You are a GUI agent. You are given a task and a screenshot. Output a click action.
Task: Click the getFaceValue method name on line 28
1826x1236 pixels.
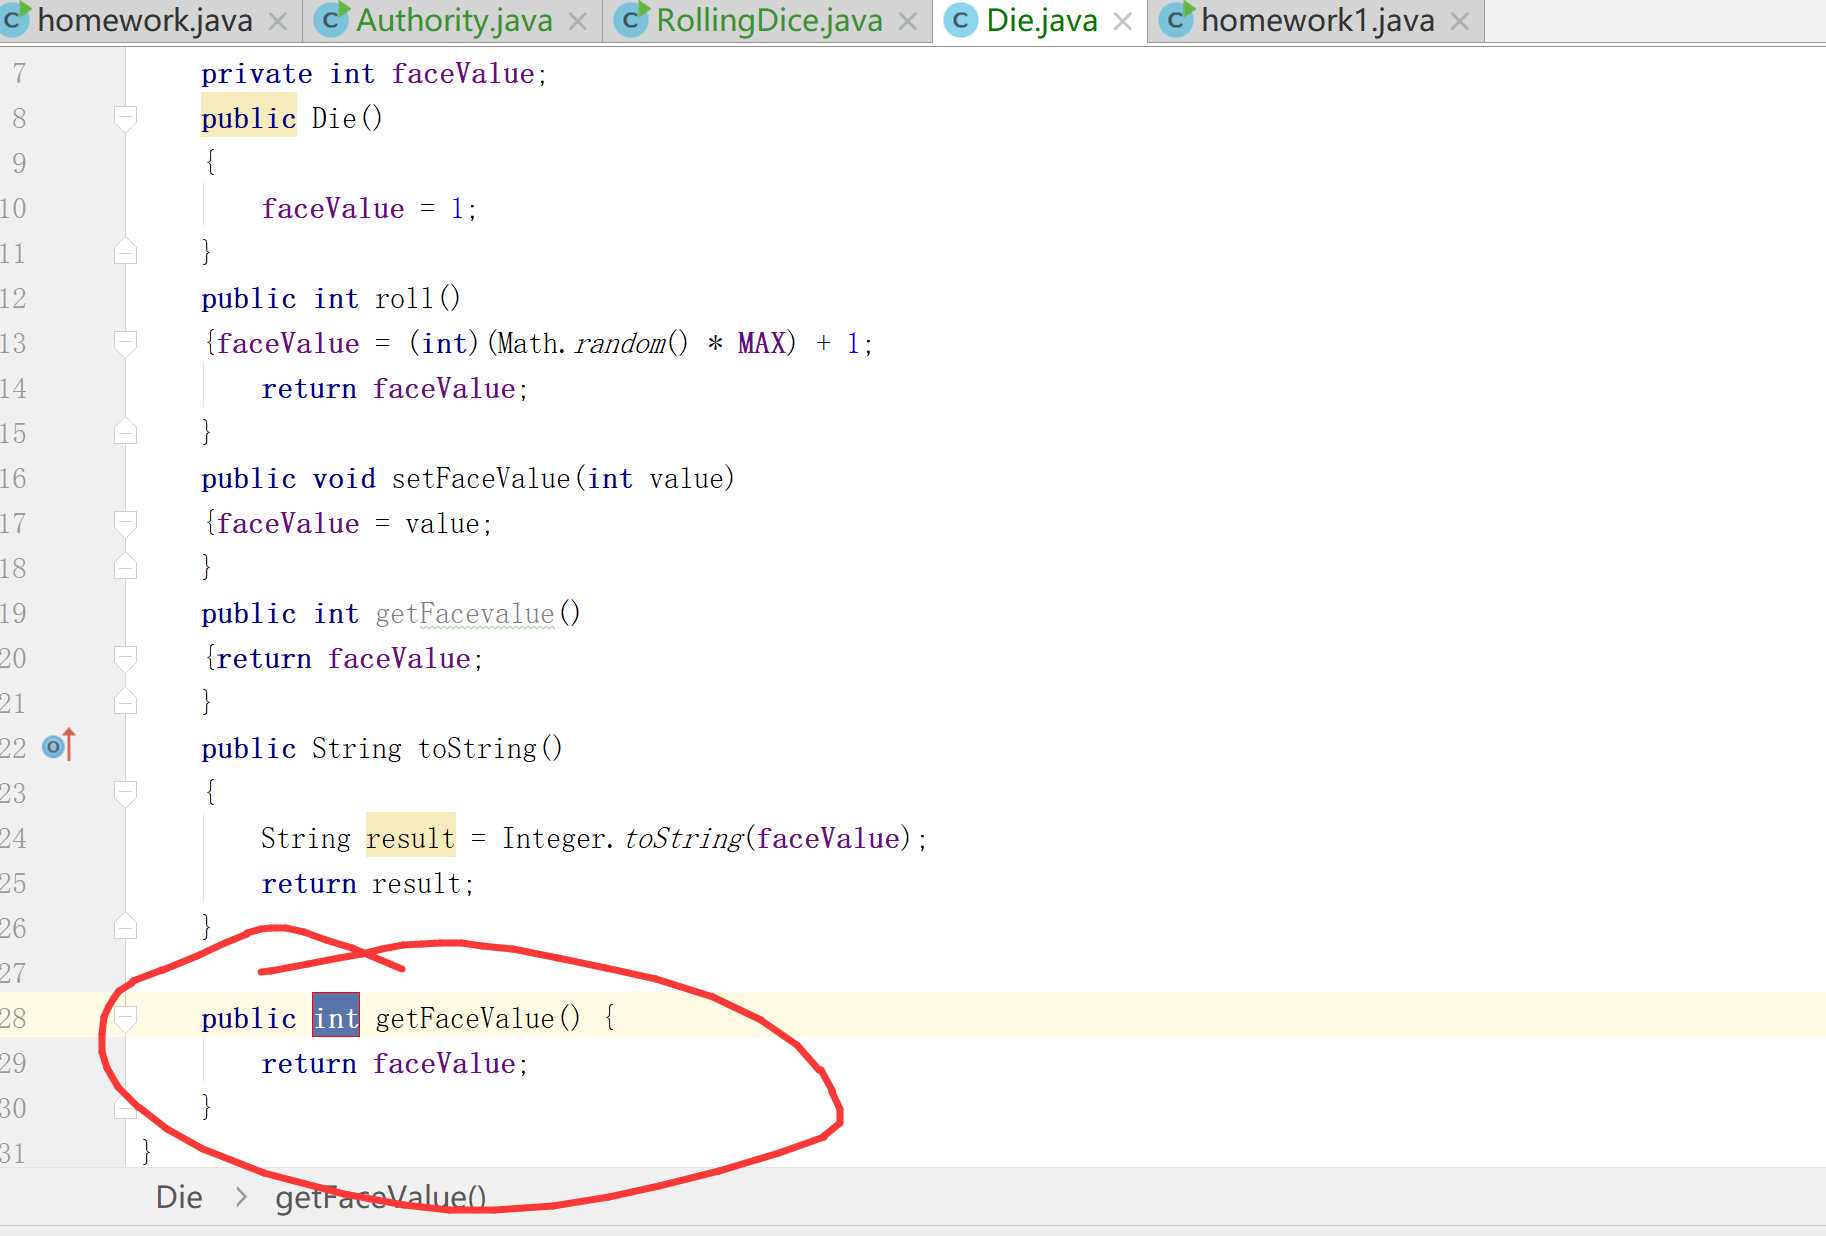[x=465, y=1018]
